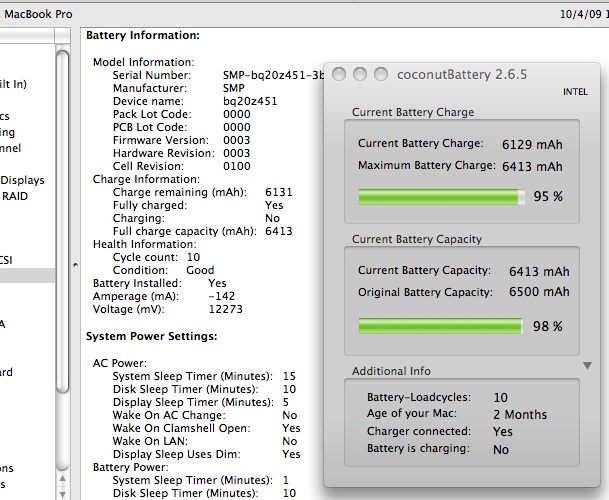Click the Age of your Mac value 2 Months

(x=520, y=415)
